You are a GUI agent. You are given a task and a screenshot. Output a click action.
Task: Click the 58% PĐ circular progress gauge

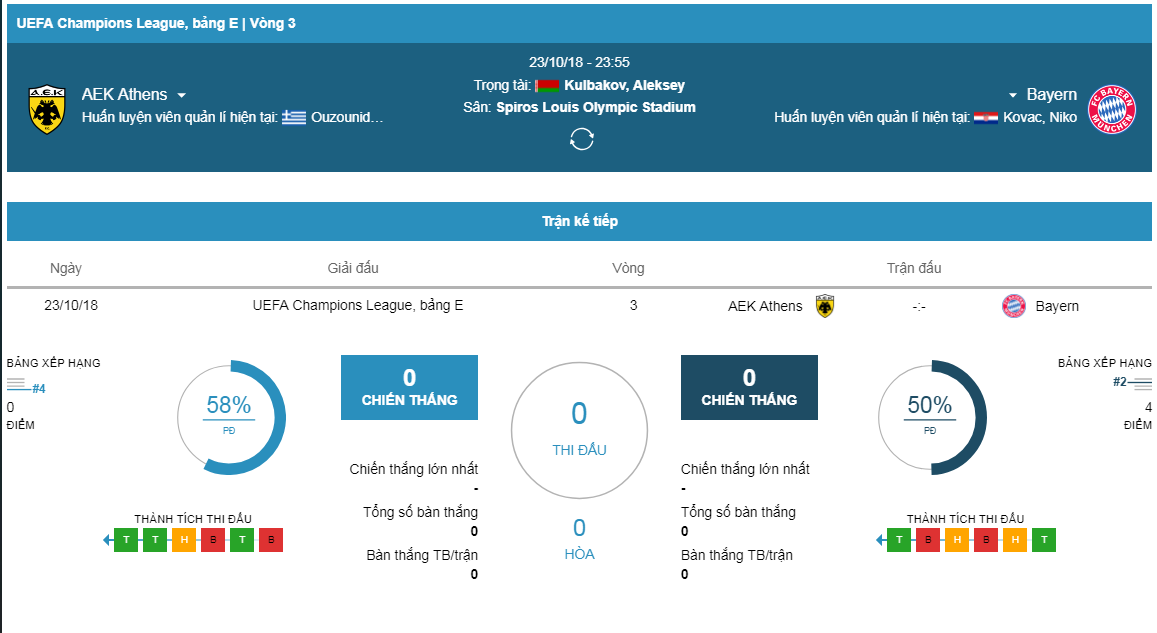[x=231, y=418]
